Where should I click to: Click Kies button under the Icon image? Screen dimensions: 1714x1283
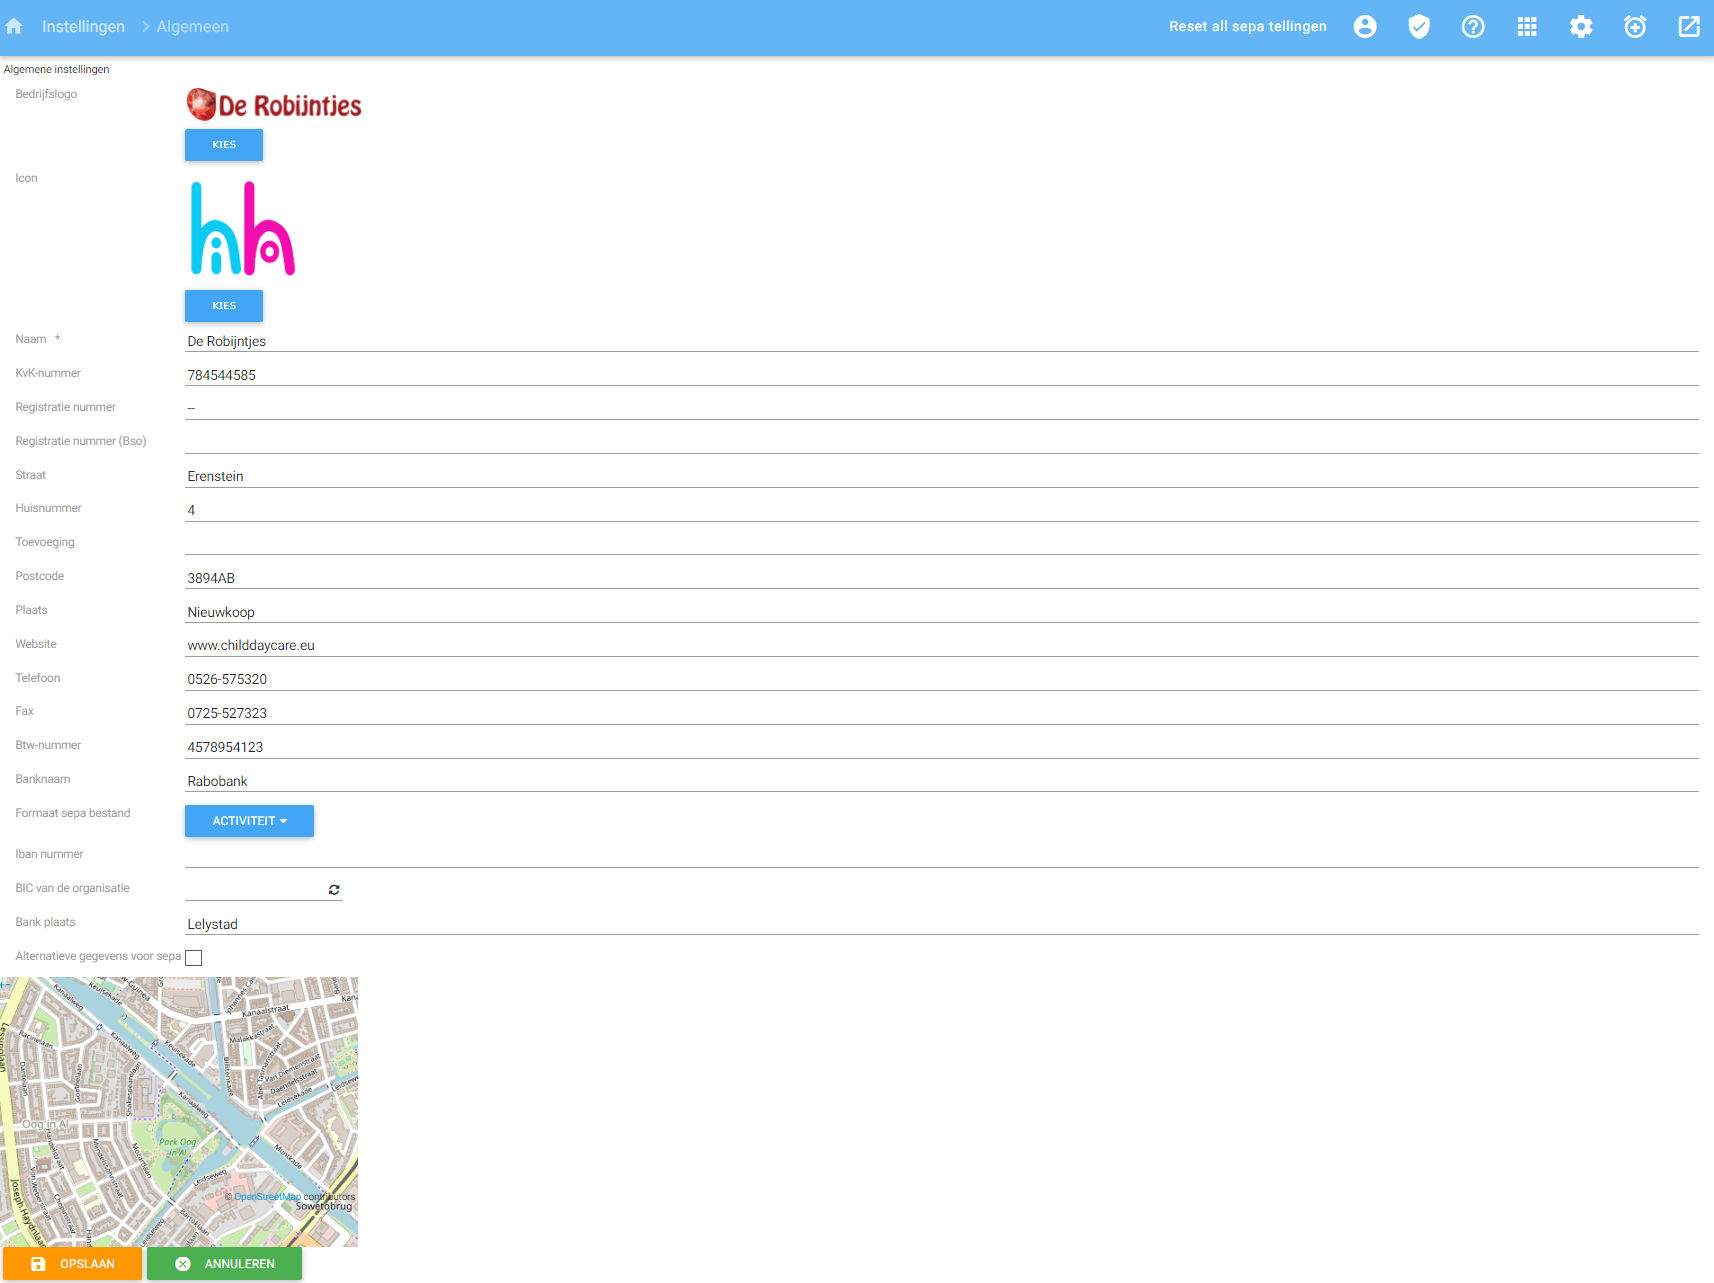(x=224, y=306)
